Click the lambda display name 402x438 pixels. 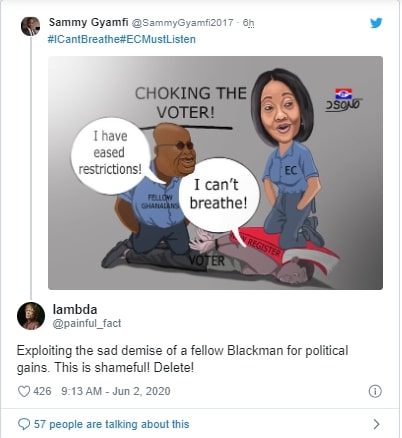click(75, 309)
